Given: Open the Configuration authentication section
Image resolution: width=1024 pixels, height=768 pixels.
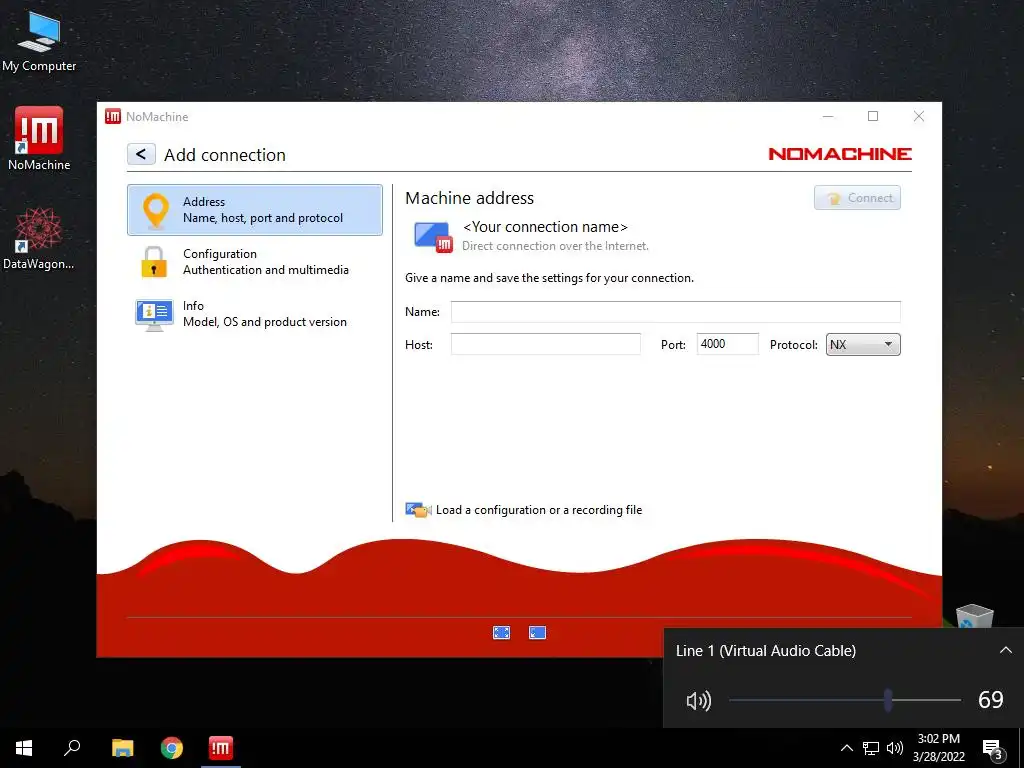Looking at the screenshot, I should tap(255, 262).
